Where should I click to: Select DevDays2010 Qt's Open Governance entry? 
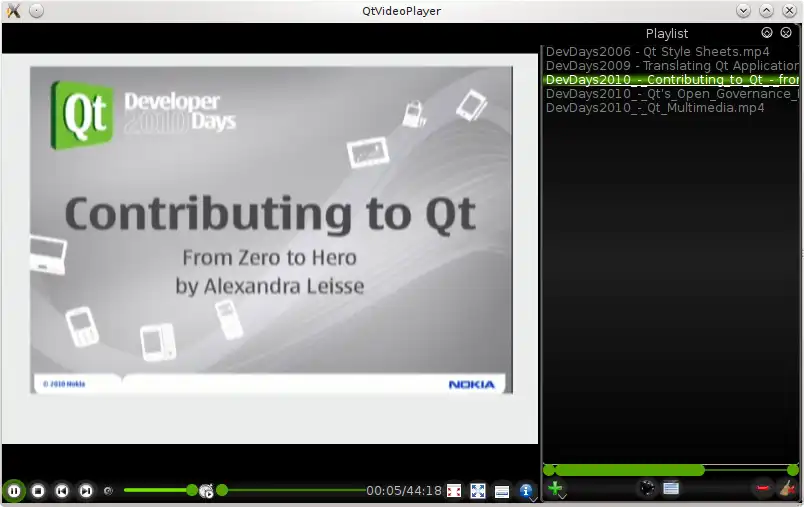pos(670,94)
